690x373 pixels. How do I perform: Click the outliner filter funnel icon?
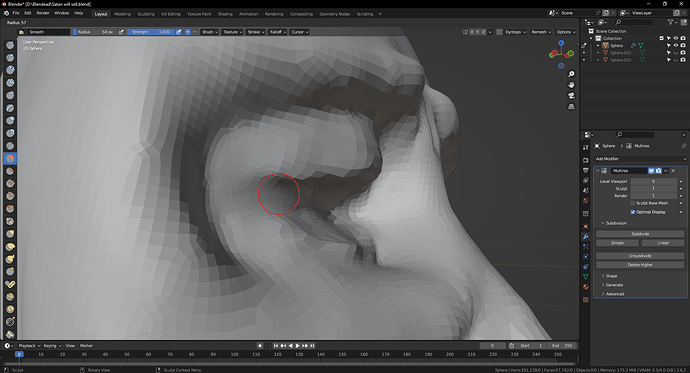click(x=670, y=22)
